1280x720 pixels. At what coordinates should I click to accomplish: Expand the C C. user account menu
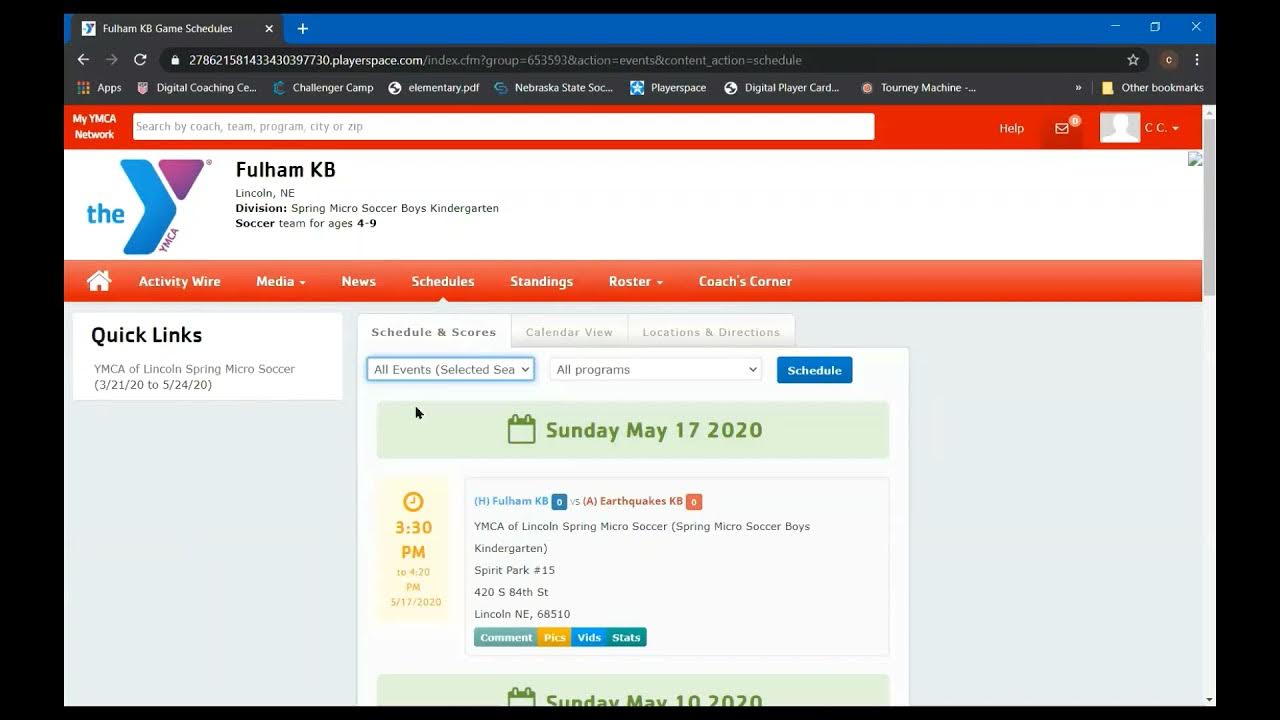tap(1161, 128)
